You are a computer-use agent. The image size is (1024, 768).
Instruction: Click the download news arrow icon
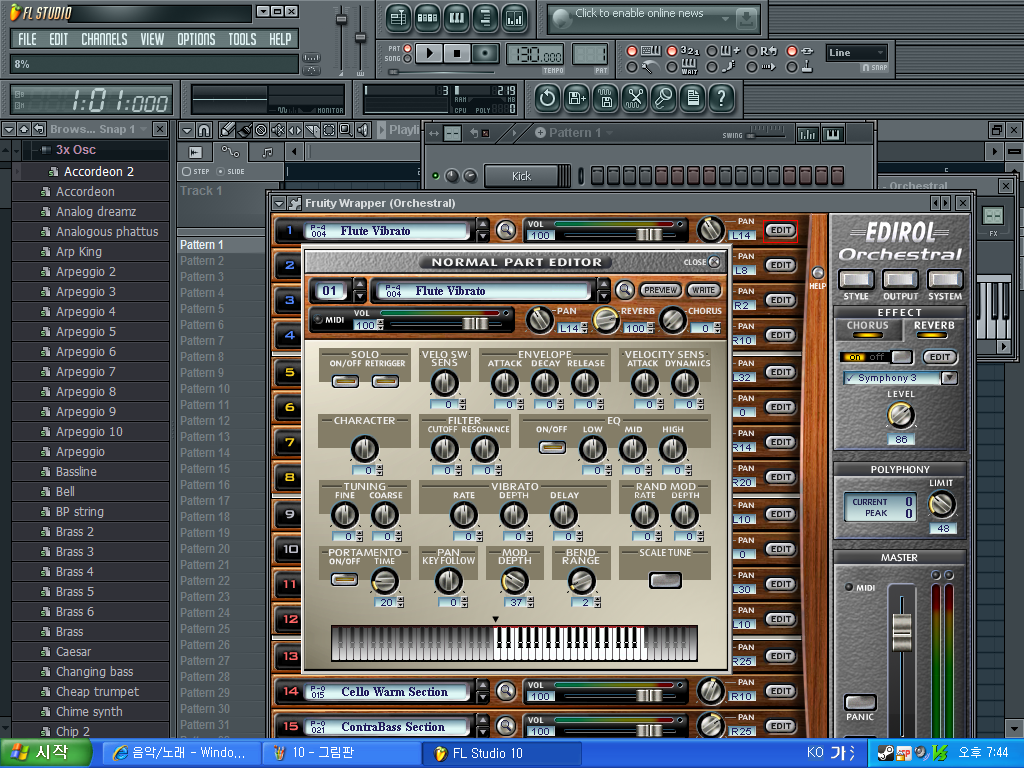[x=745, y=19]
